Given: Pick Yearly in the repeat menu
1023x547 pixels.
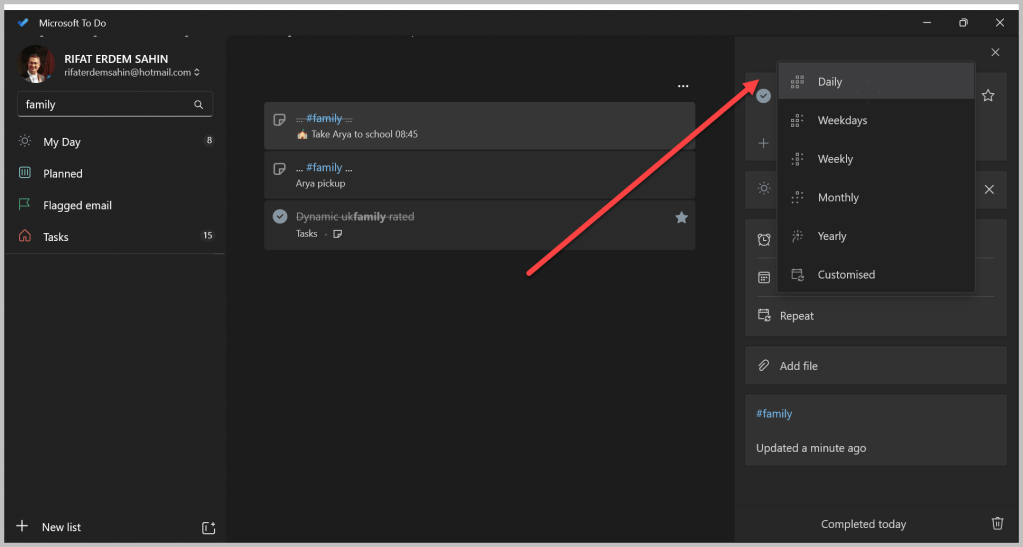Looking at the screenshot, I should [876, 236].
